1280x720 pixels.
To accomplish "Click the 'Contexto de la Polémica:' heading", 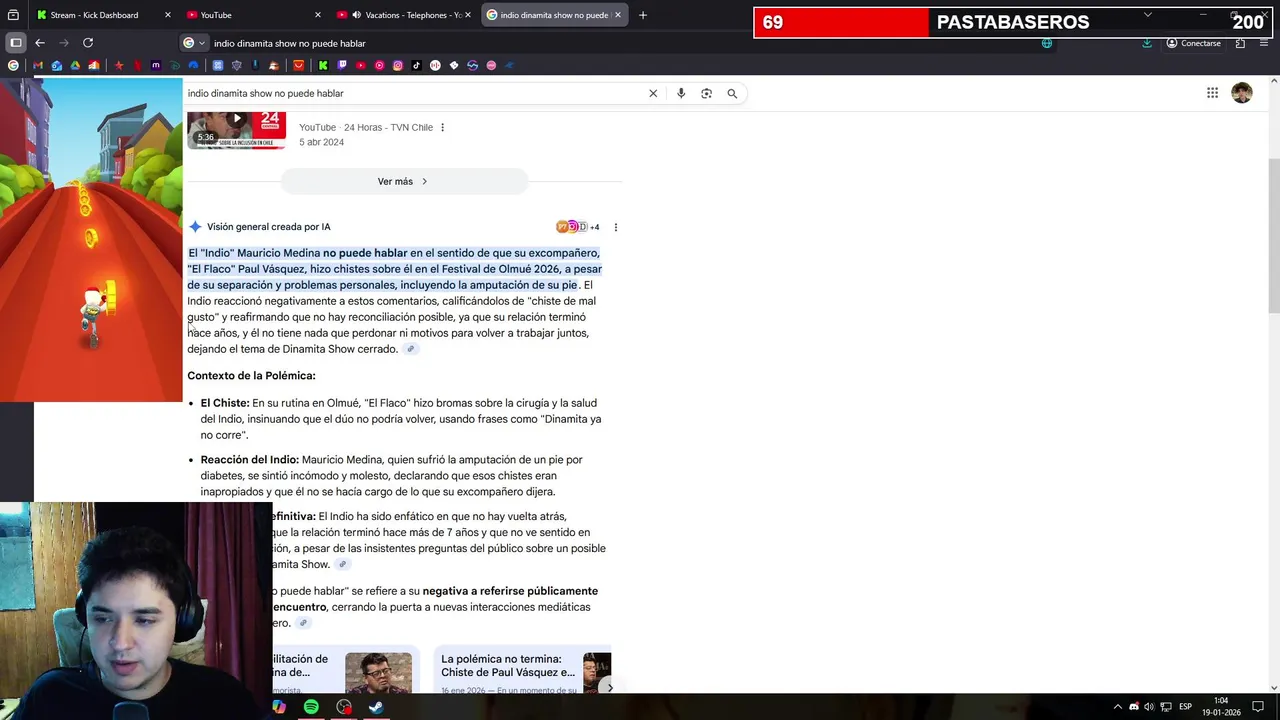I will coord(251,376).
